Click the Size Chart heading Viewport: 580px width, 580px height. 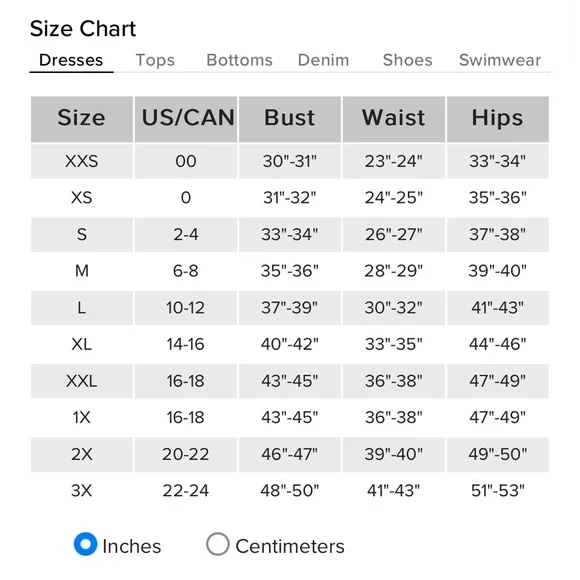(83, 28)
